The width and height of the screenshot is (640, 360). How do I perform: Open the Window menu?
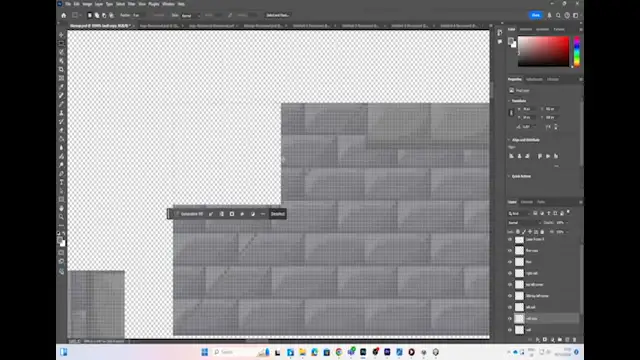[x=168, y=4]
